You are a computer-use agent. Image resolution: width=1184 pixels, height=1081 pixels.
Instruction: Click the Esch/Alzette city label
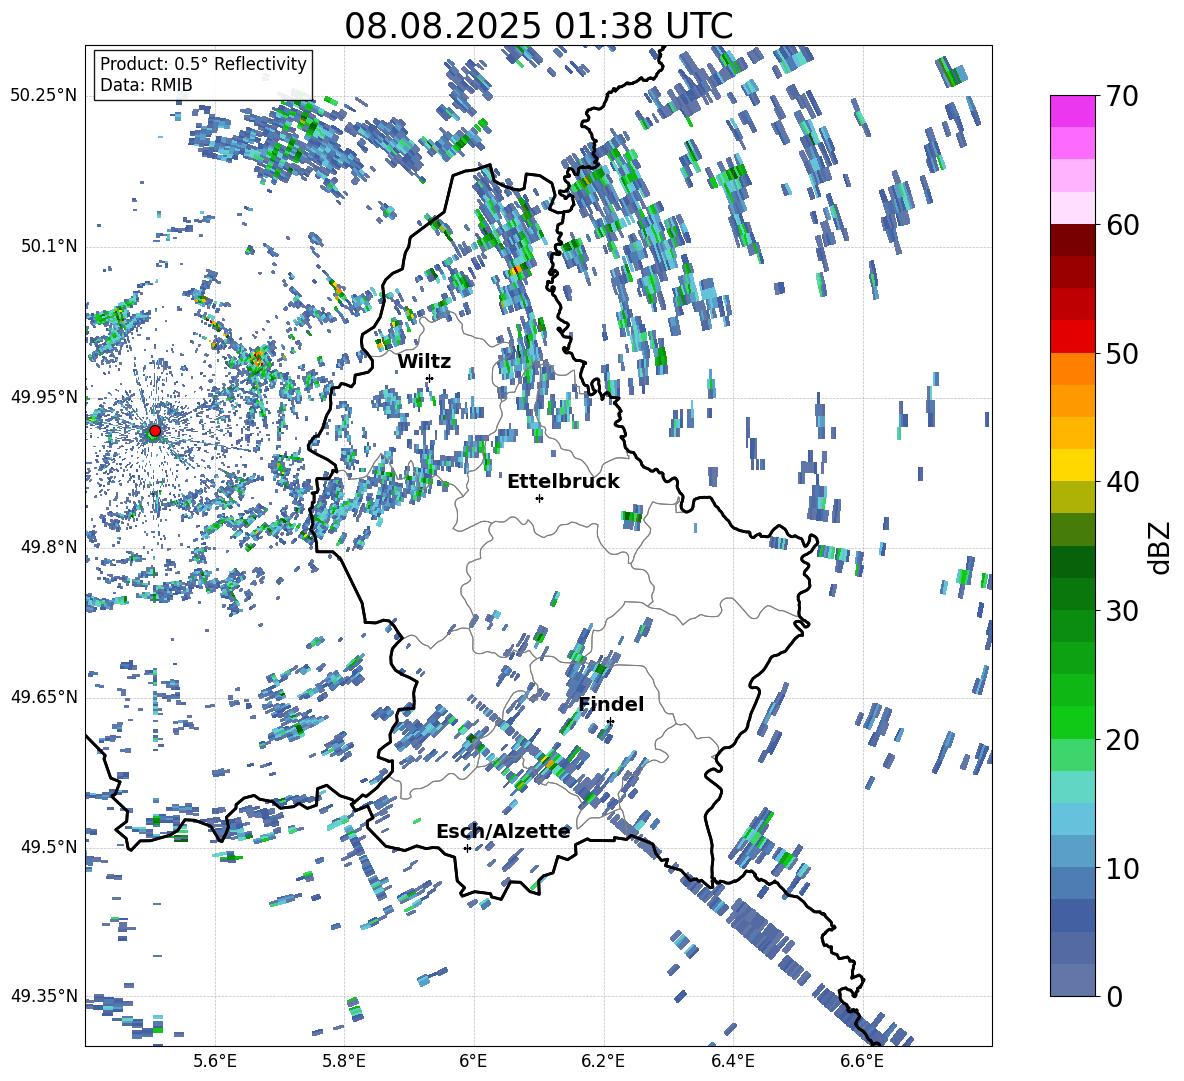tap(503, 831)
